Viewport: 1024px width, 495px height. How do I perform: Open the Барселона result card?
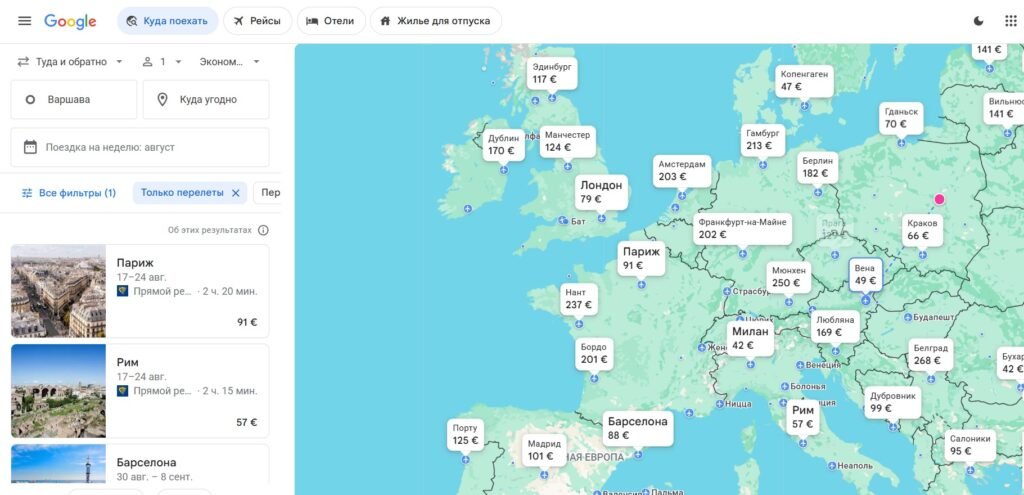[140, 464]
